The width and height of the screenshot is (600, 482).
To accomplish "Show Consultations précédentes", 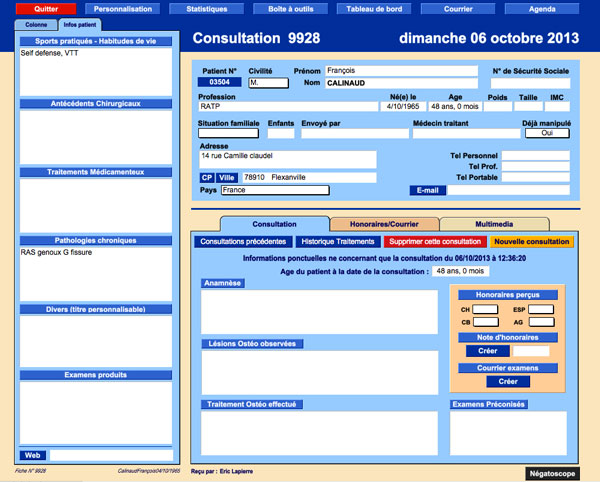I will 243,242.
